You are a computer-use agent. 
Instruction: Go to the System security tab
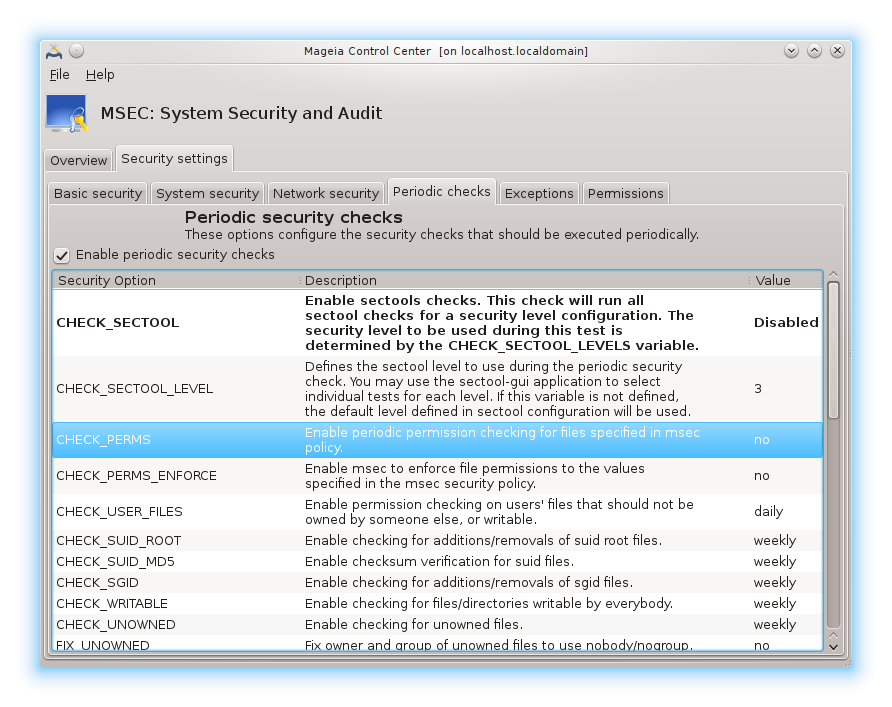point(207,194)
